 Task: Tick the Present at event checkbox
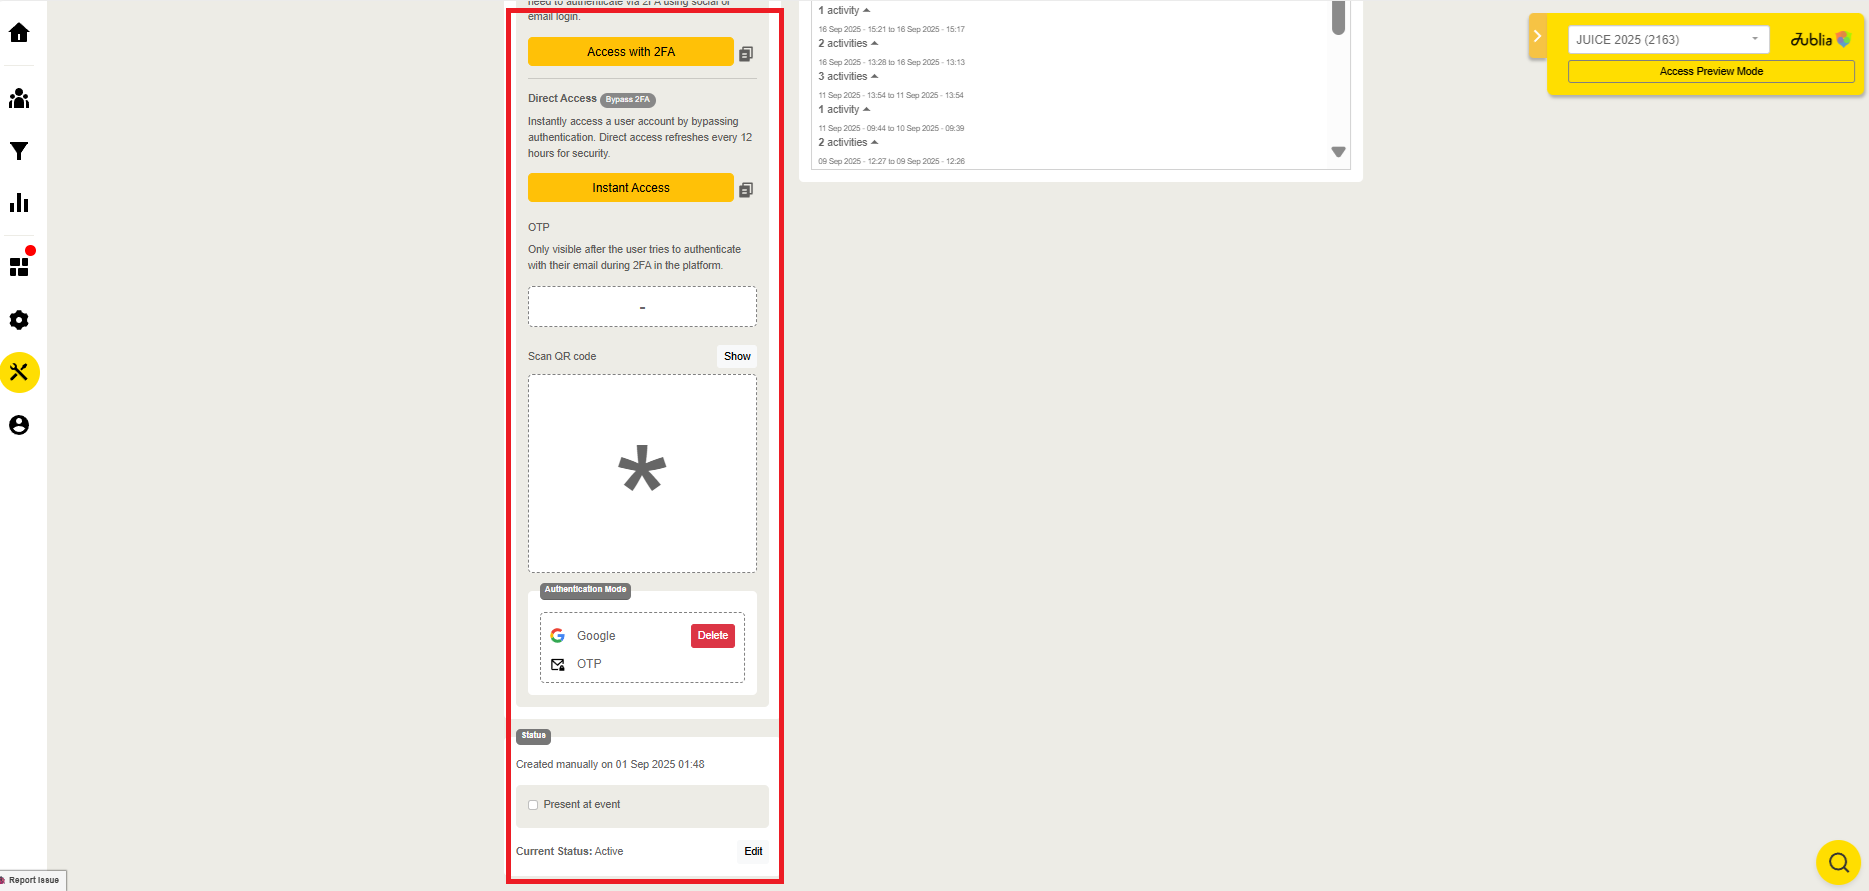click(533, 805)
